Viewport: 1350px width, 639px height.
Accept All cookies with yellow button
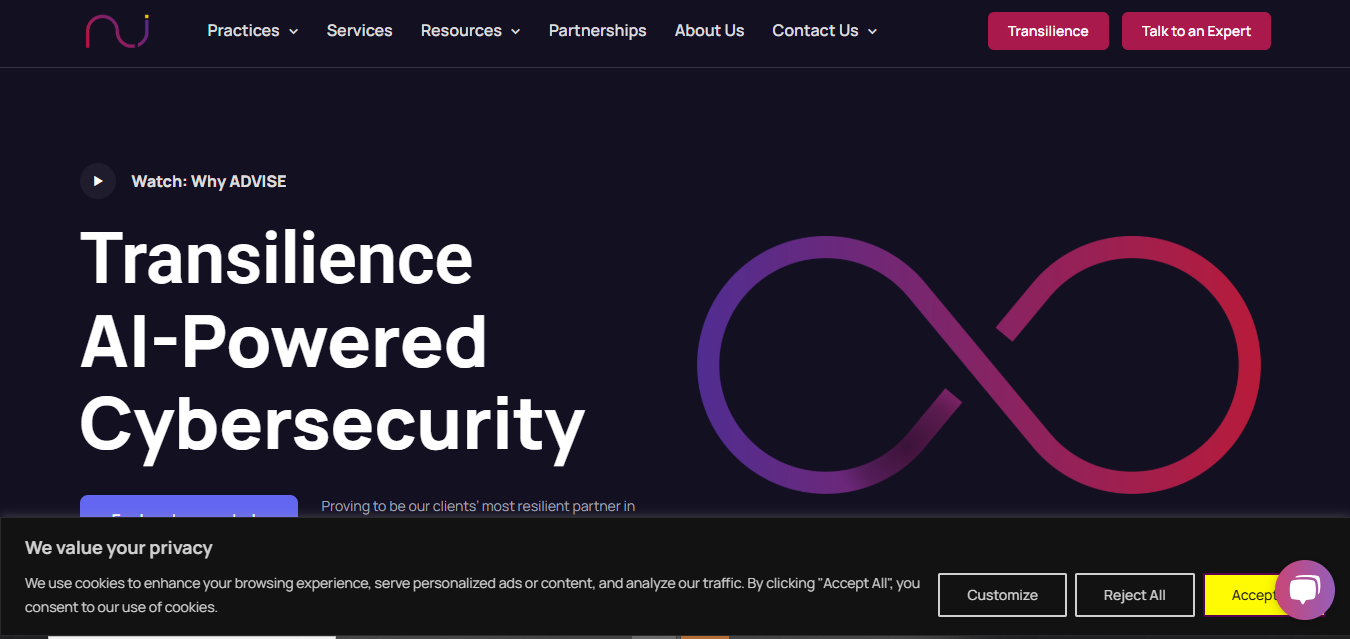tap(1240, 595)
